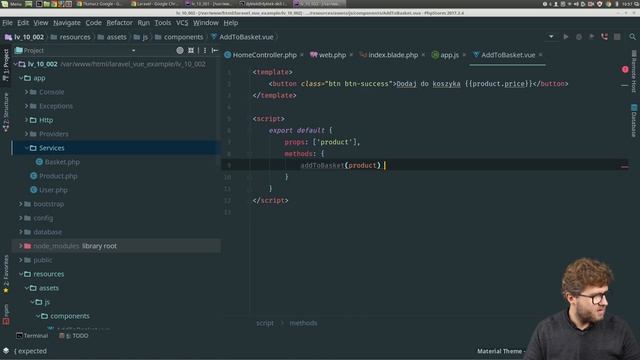Viewport: 640px width, 360px height.
Task: Open the Tools menu
Action: coord(162,23)
